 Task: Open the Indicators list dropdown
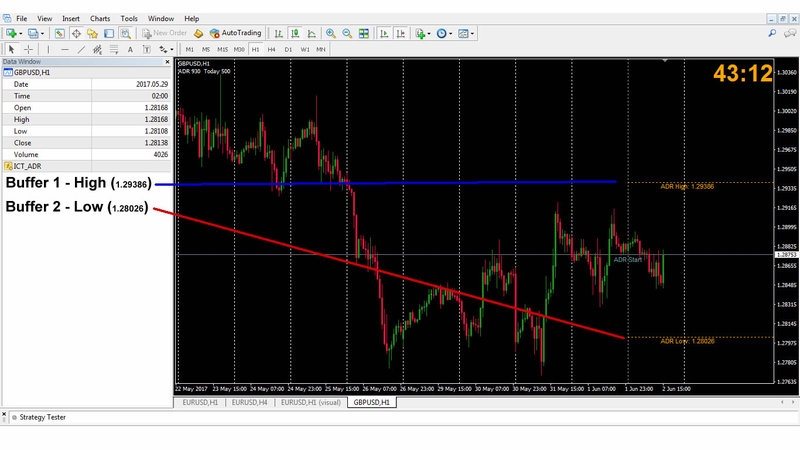423,33
